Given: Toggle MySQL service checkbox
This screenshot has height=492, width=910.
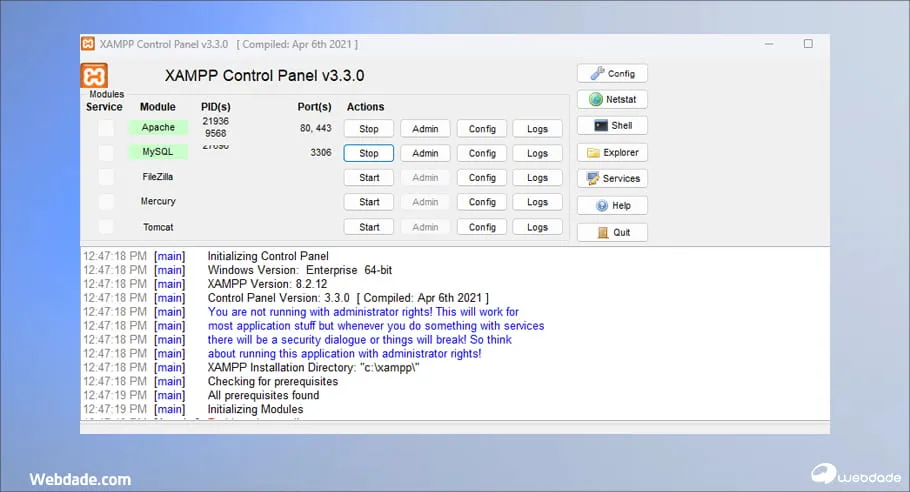Looking at the screenshot, I should tap(106, 153).
